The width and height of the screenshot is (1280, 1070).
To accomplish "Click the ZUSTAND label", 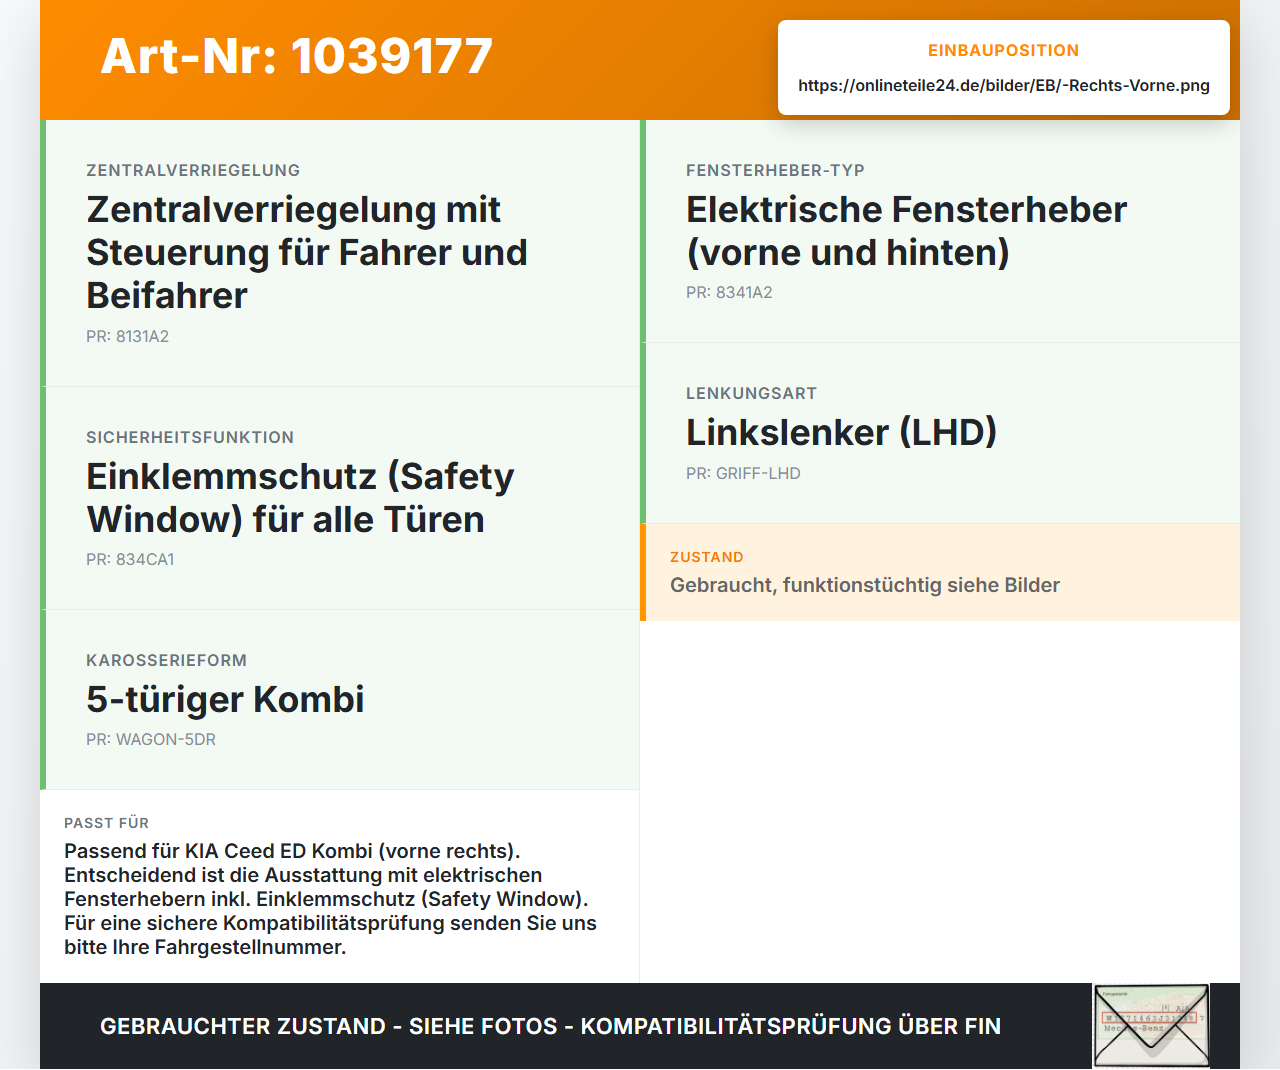I will click(x=706, y=557).
